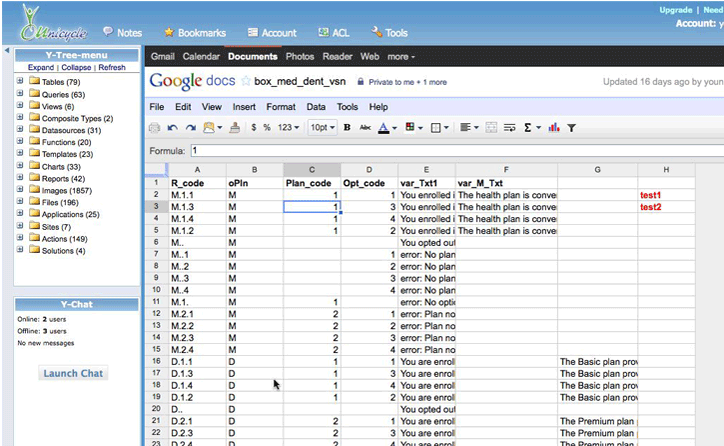Image resolution: width=724 pixels, height=446 pixels.
Task: Click the print icon in toolbar
Action: click(x=154, y=128)
